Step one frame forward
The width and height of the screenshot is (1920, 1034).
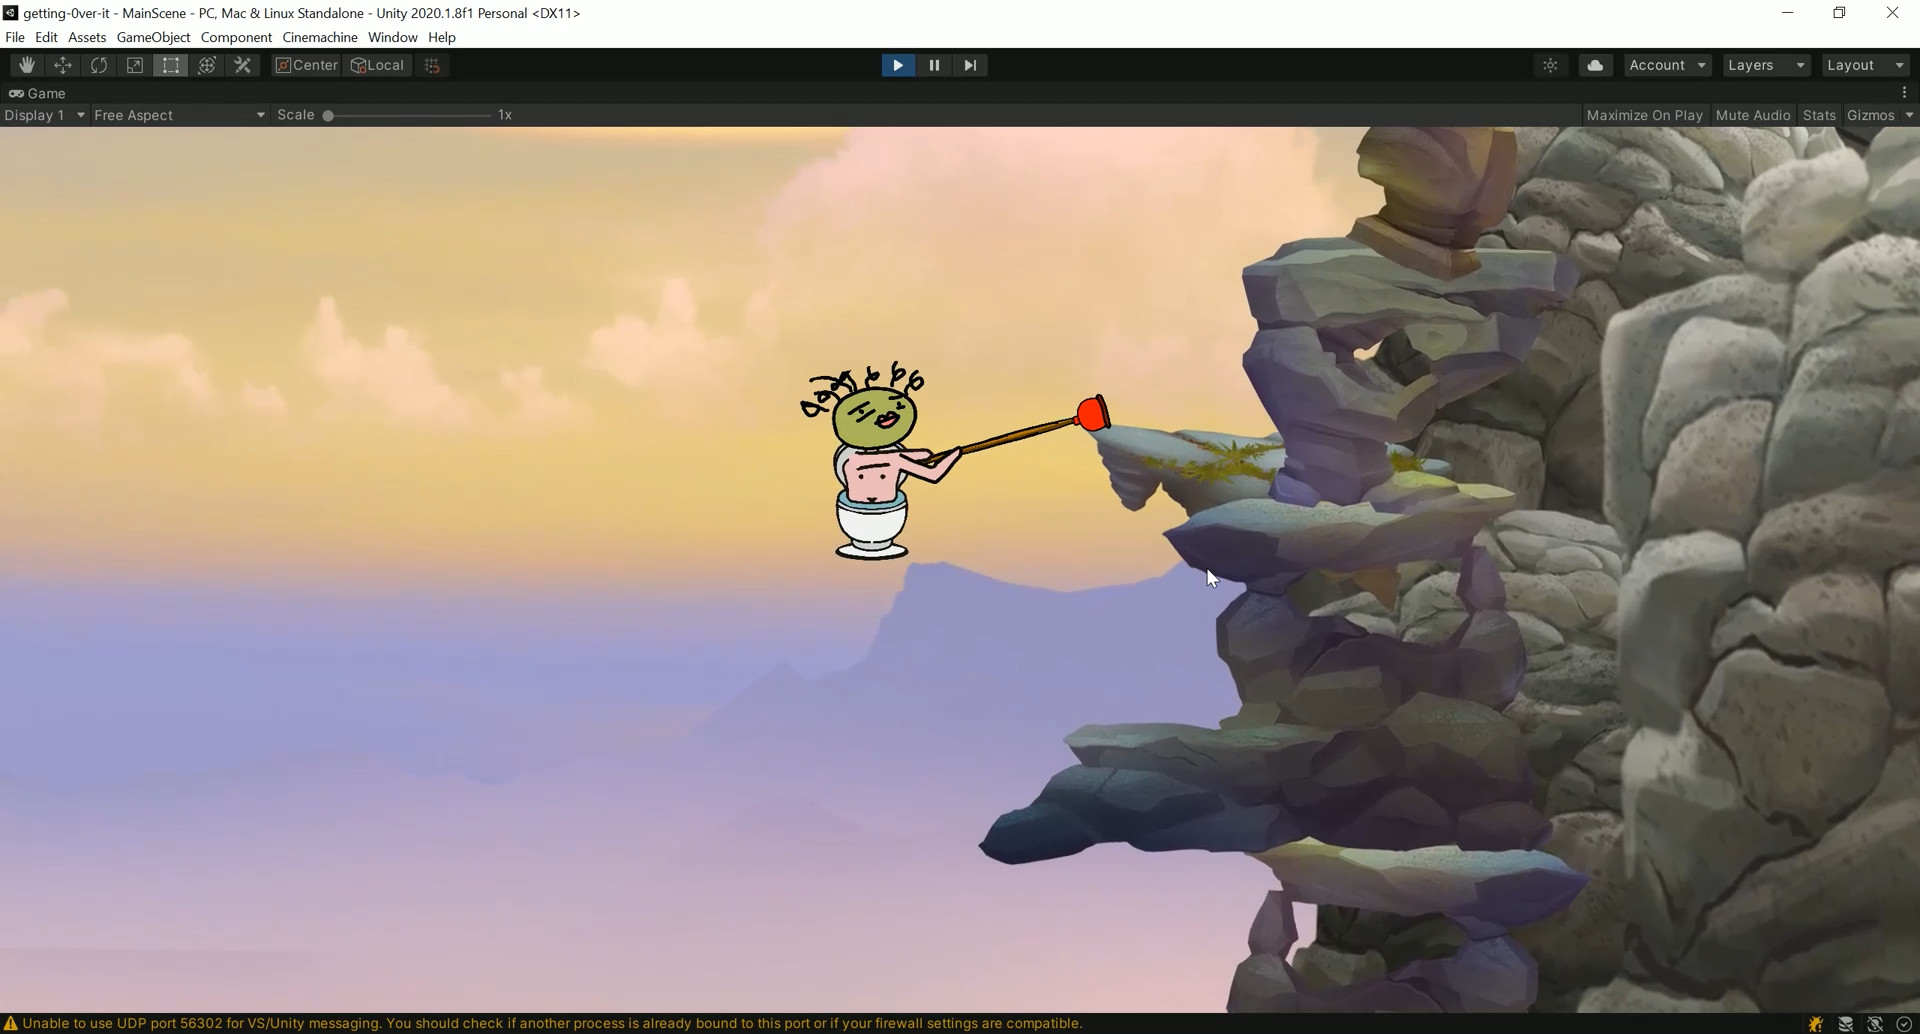[970, 65]
